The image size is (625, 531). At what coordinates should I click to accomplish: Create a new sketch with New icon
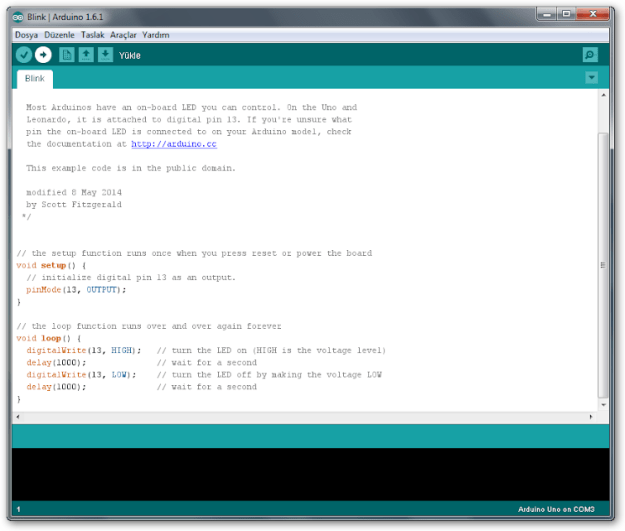(x=67, y=54)
